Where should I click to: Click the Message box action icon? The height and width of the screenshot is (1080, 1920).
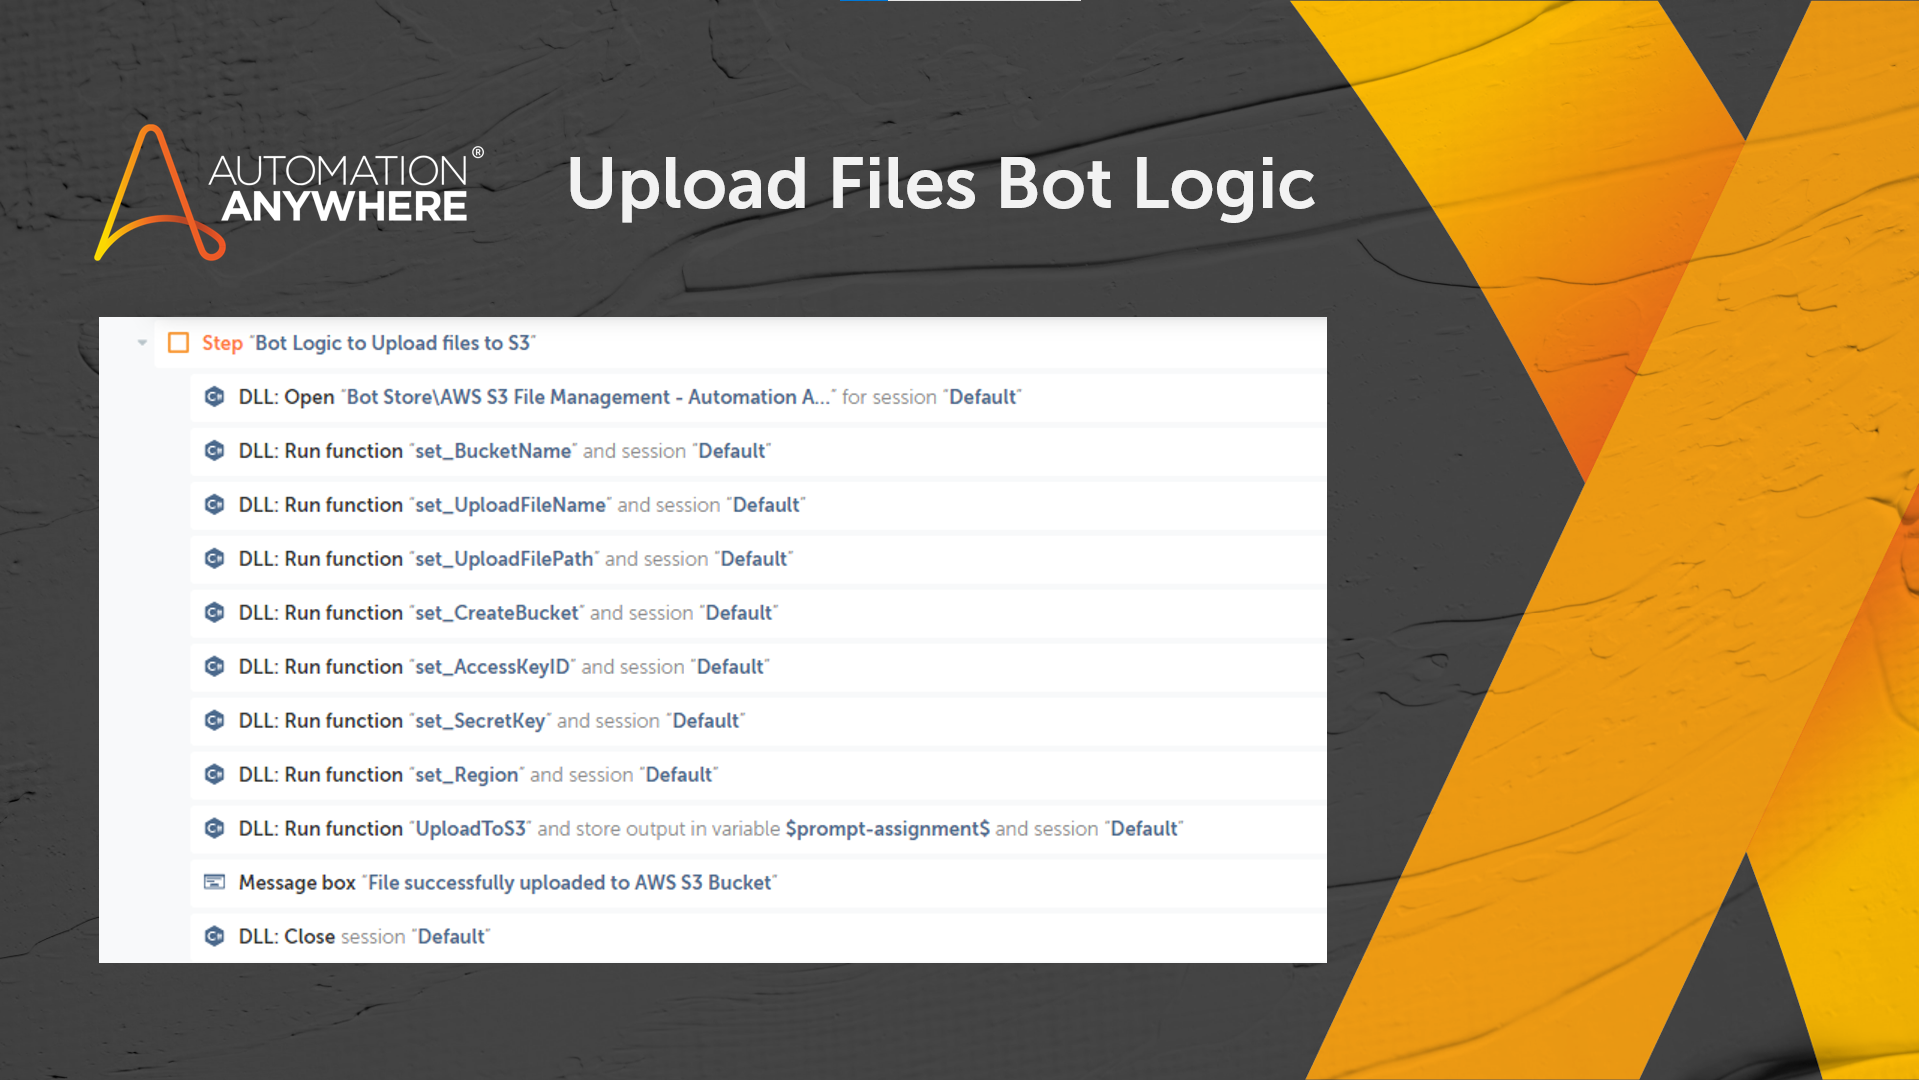click(x=214, y=882)
